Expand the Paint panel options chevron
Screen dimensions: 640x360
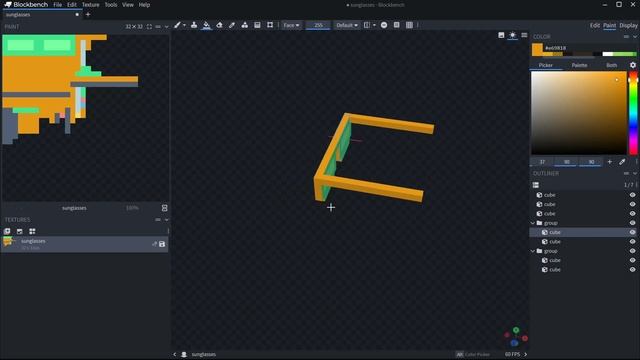click(167, 27)
